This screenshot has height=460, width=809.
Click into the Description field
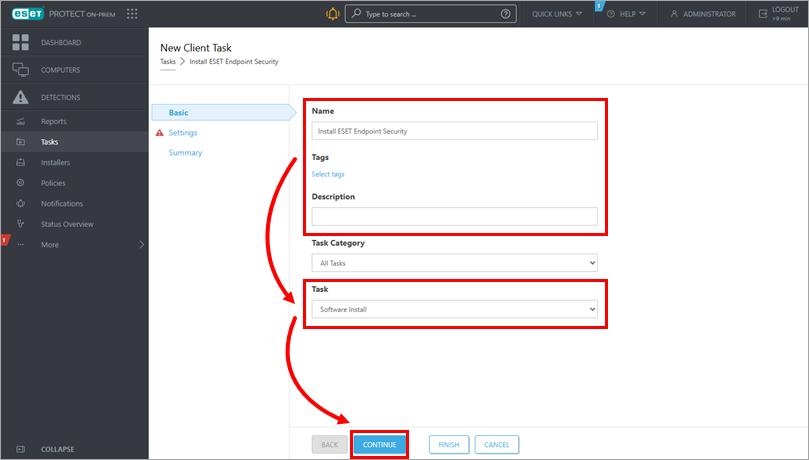pos(454,216)
